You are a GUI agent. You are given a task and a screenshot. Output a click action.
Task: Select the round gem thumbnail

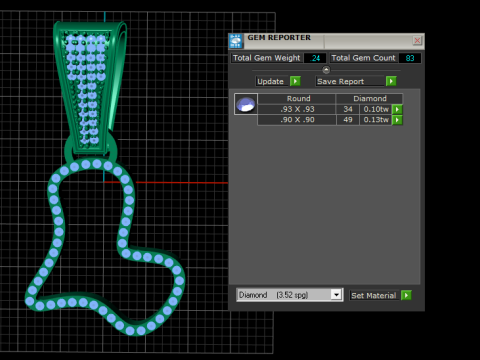coord(246,104)
